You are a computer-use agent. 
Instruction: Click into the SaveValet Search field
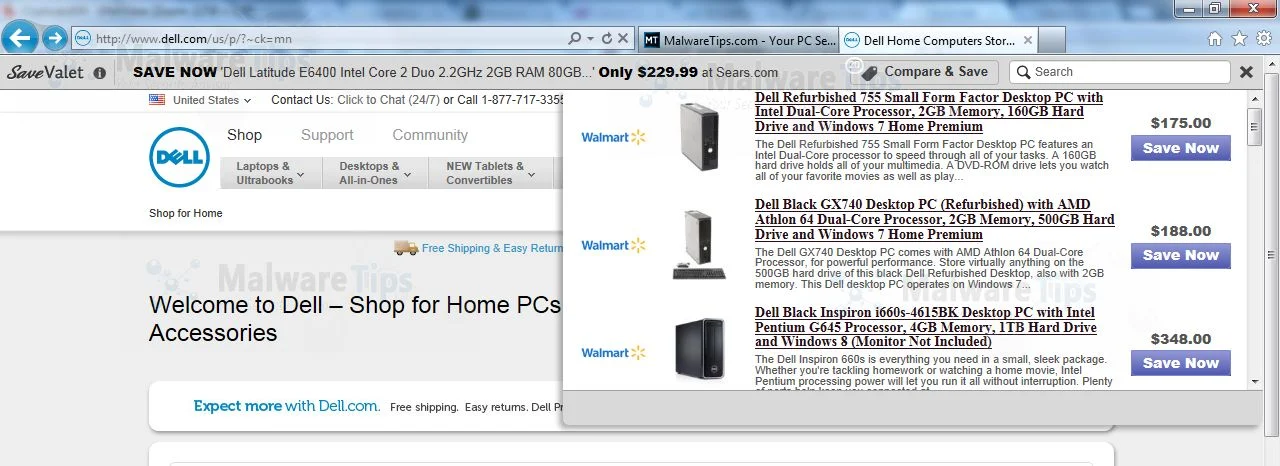pos(1120,72)
